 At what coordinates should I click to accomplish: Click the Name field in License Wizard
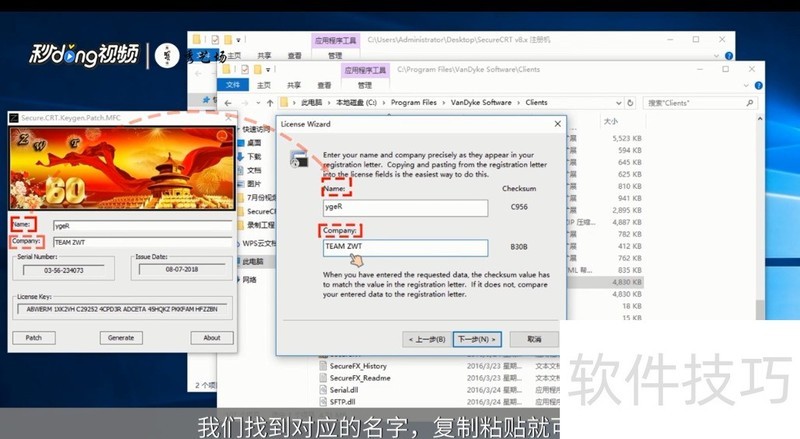(x=405, y=207)
